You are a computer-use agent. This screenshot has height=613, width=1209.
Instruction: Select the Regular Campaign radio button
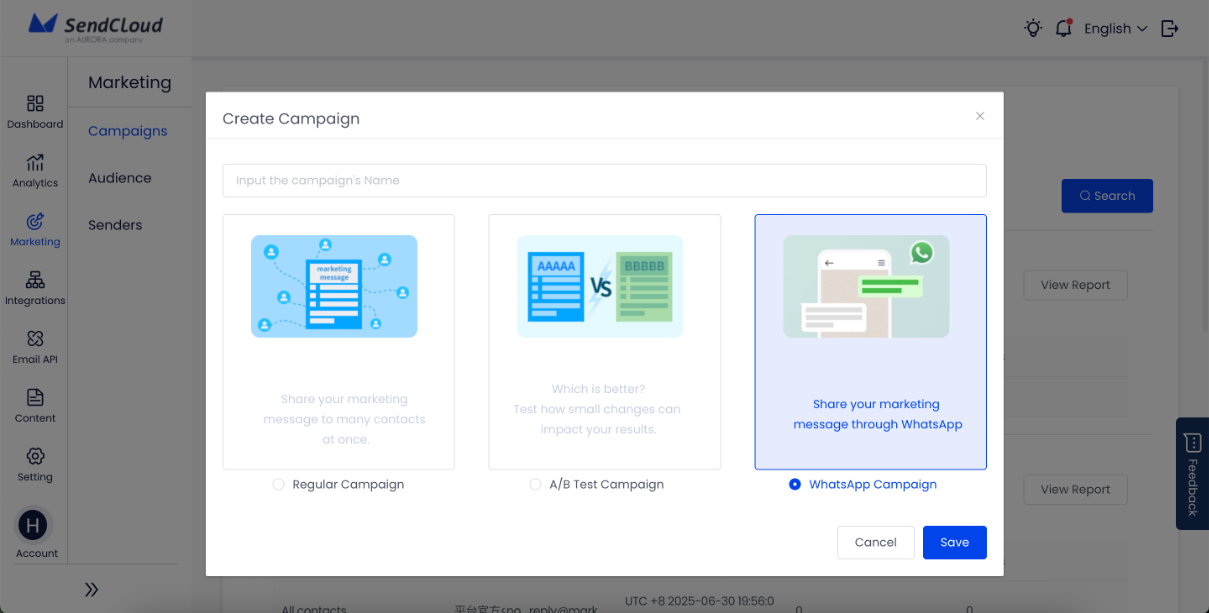[x=278, y=484]
